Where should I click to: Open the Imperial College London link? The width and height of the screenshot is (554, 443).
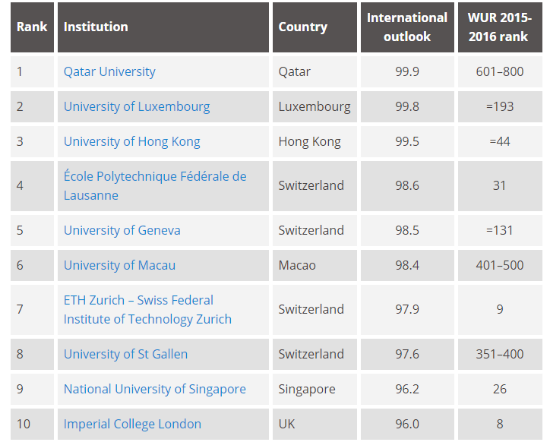point(132,424)
